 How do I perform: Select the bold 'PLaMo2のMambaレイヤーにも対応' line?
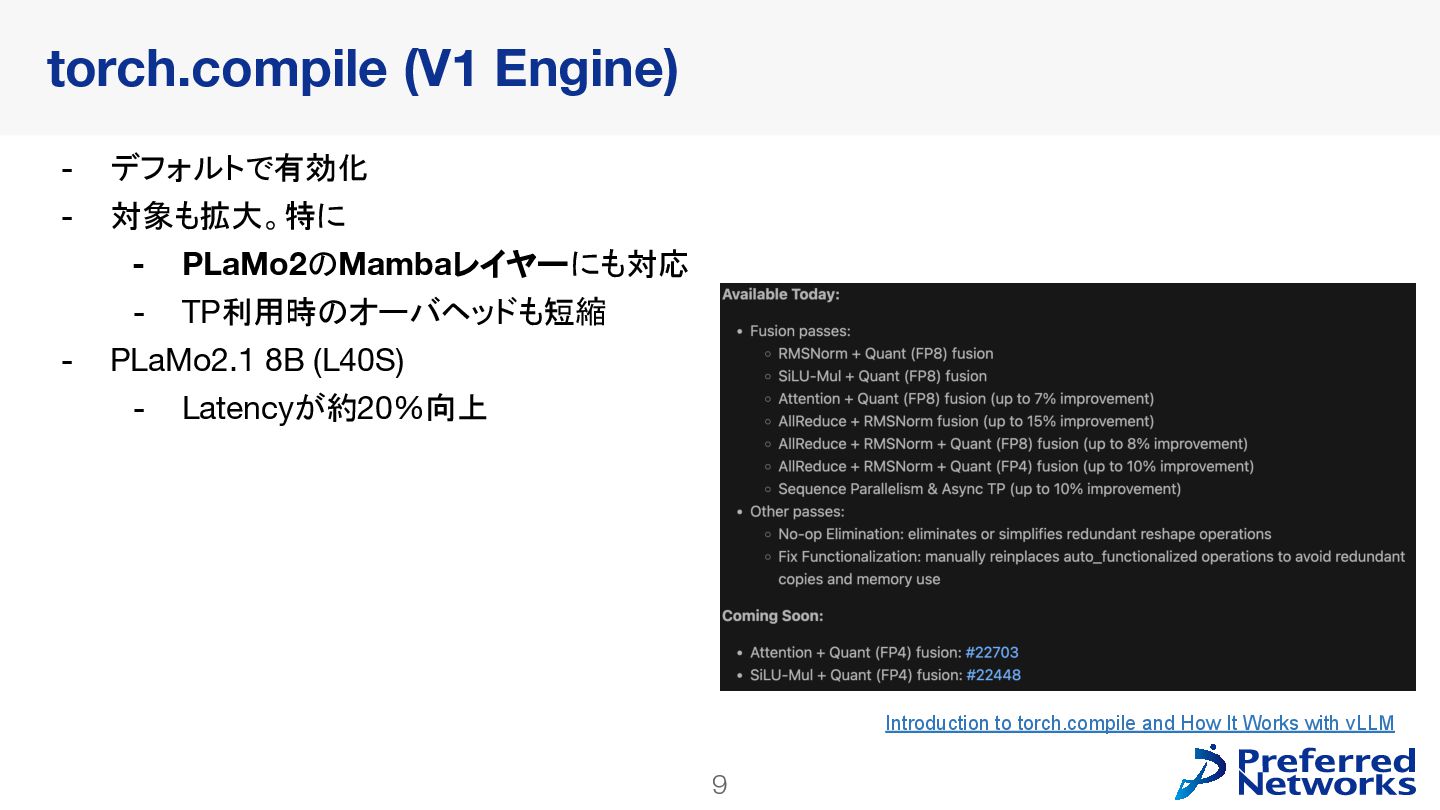(x=435, y=264)
